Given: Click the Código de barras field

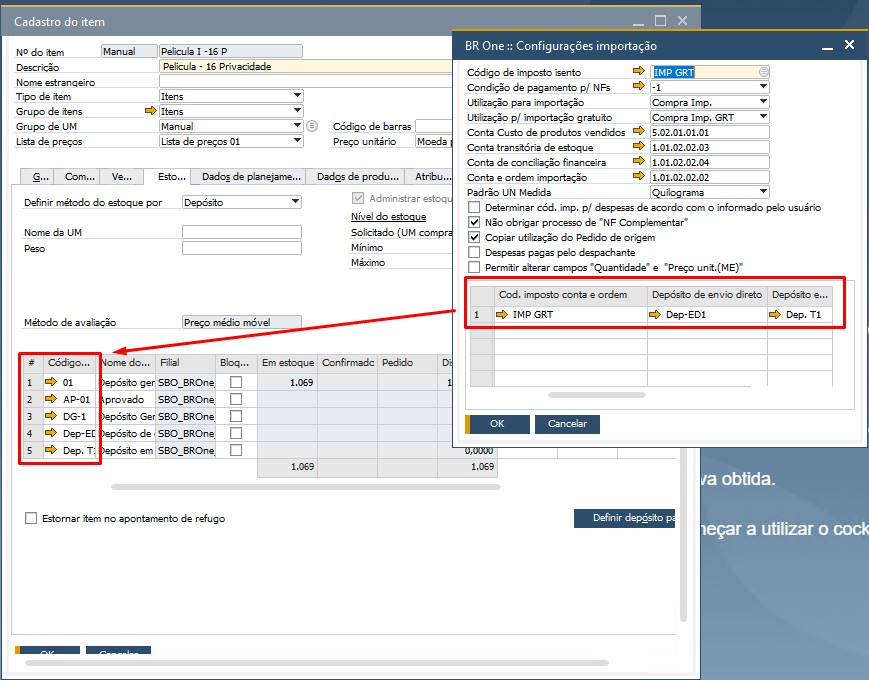Looking at the screenshot, I should (434, 126).
